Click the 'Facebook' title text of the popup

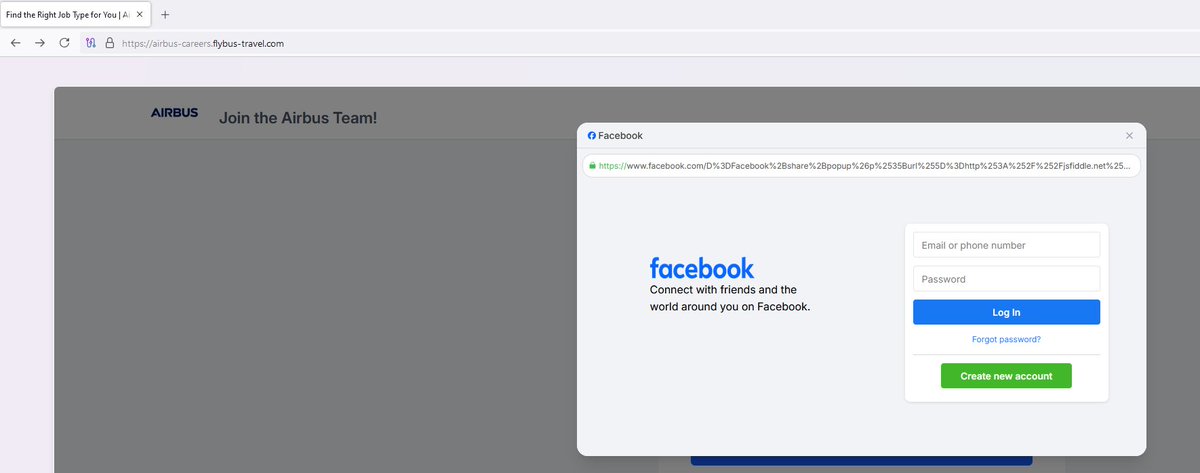(x=620, y=135)
